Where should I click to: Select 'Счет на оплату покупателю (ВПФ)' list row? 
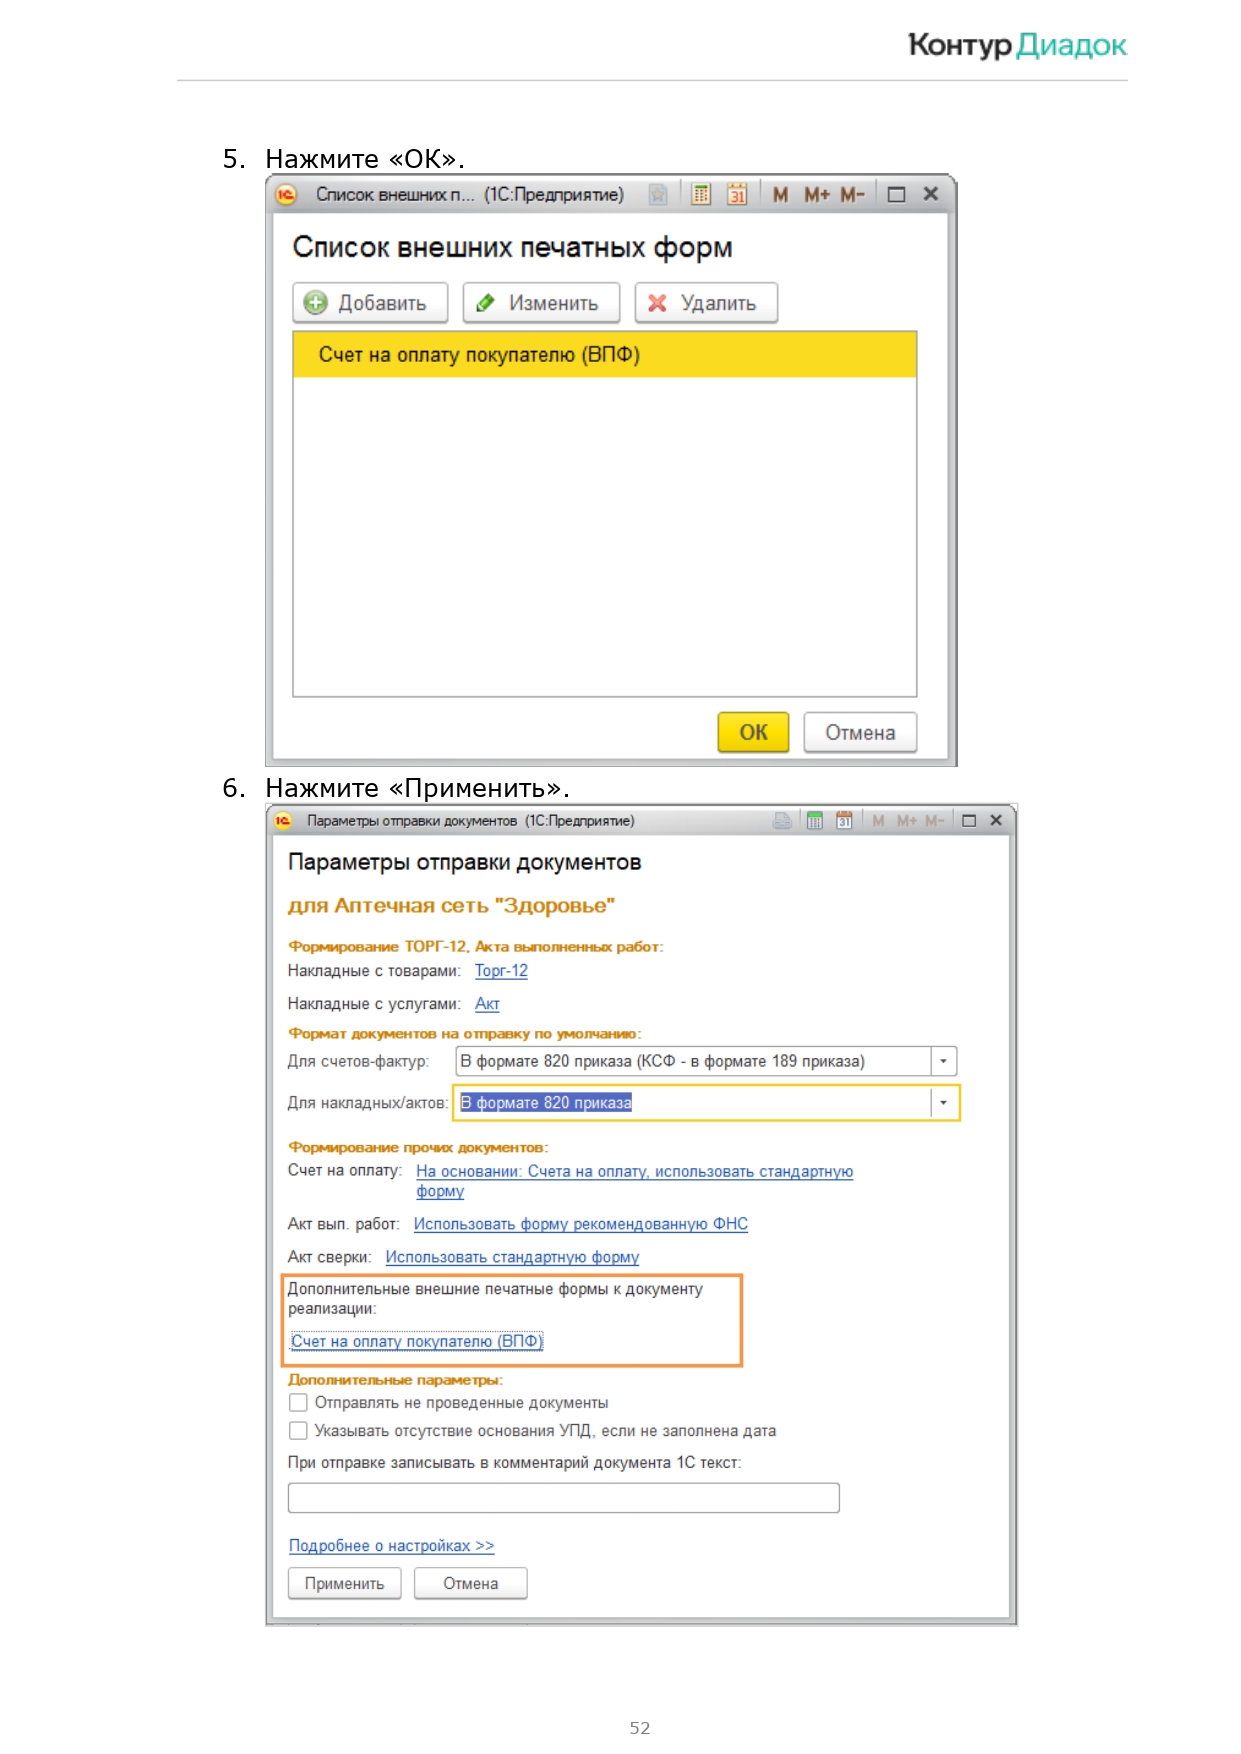(604, 355)
